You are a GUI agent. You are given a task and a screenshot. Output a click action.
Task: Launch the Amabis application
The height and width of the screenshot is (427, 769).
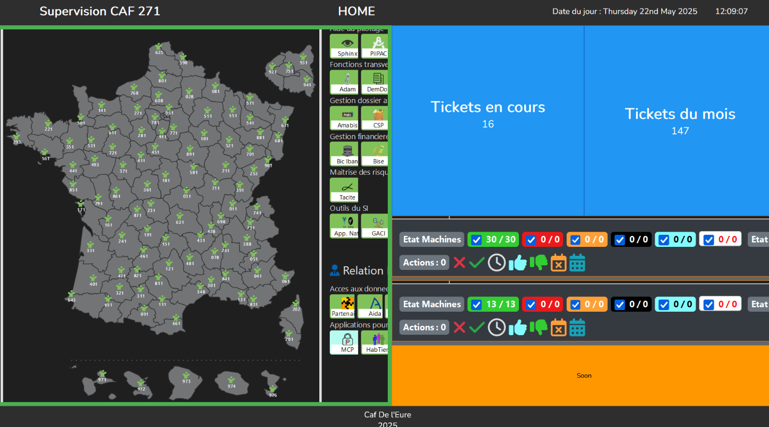(344, 118)
